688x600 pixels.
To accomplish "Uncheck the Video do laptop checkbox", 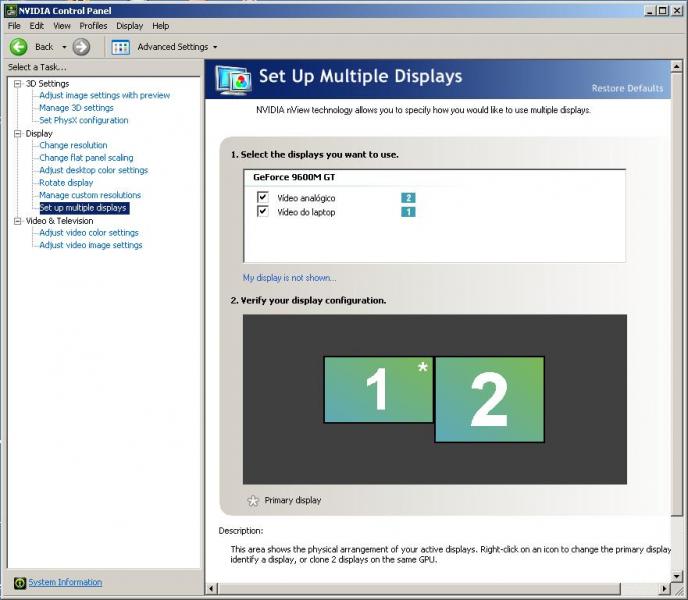I will (x=263, y=212).
